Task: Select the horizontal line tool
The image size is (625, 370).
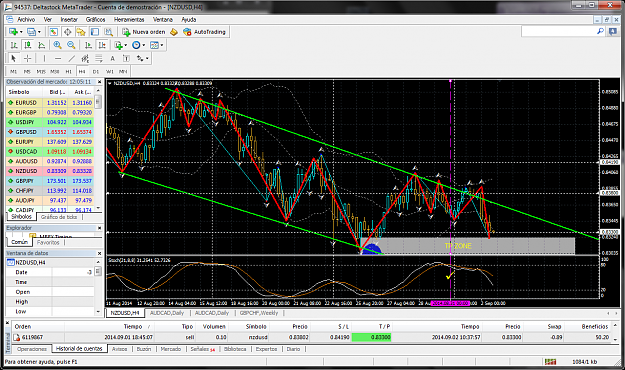Action: [58, 59]
